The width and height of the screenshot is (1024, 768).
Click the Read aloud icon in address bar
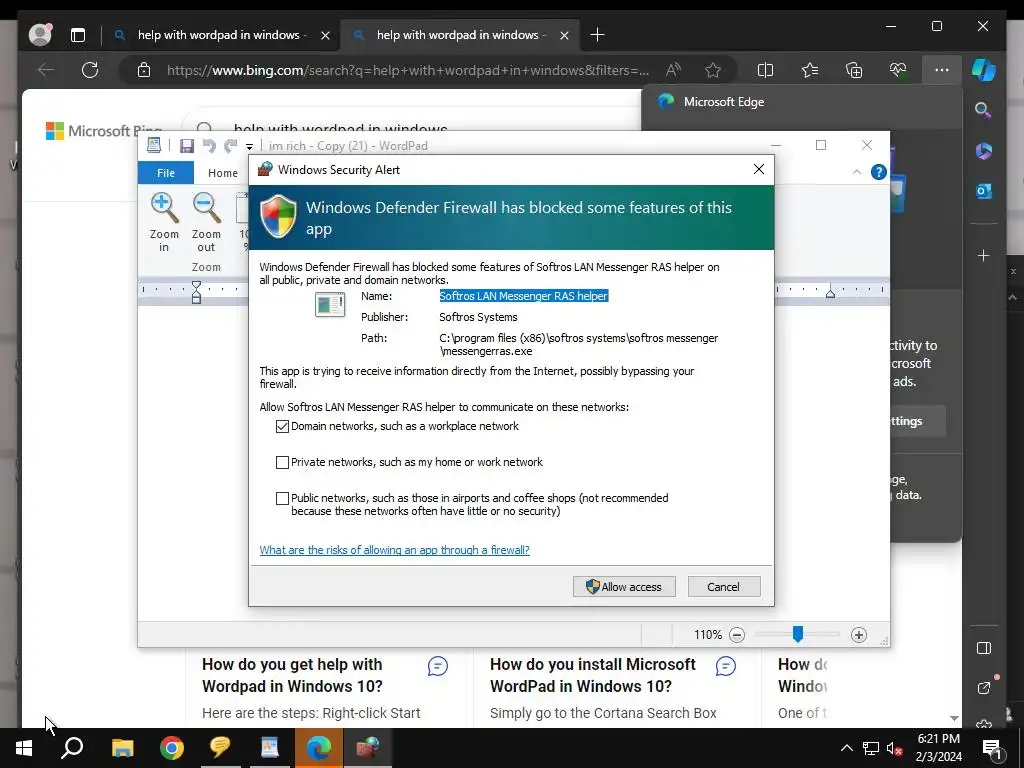673,70
